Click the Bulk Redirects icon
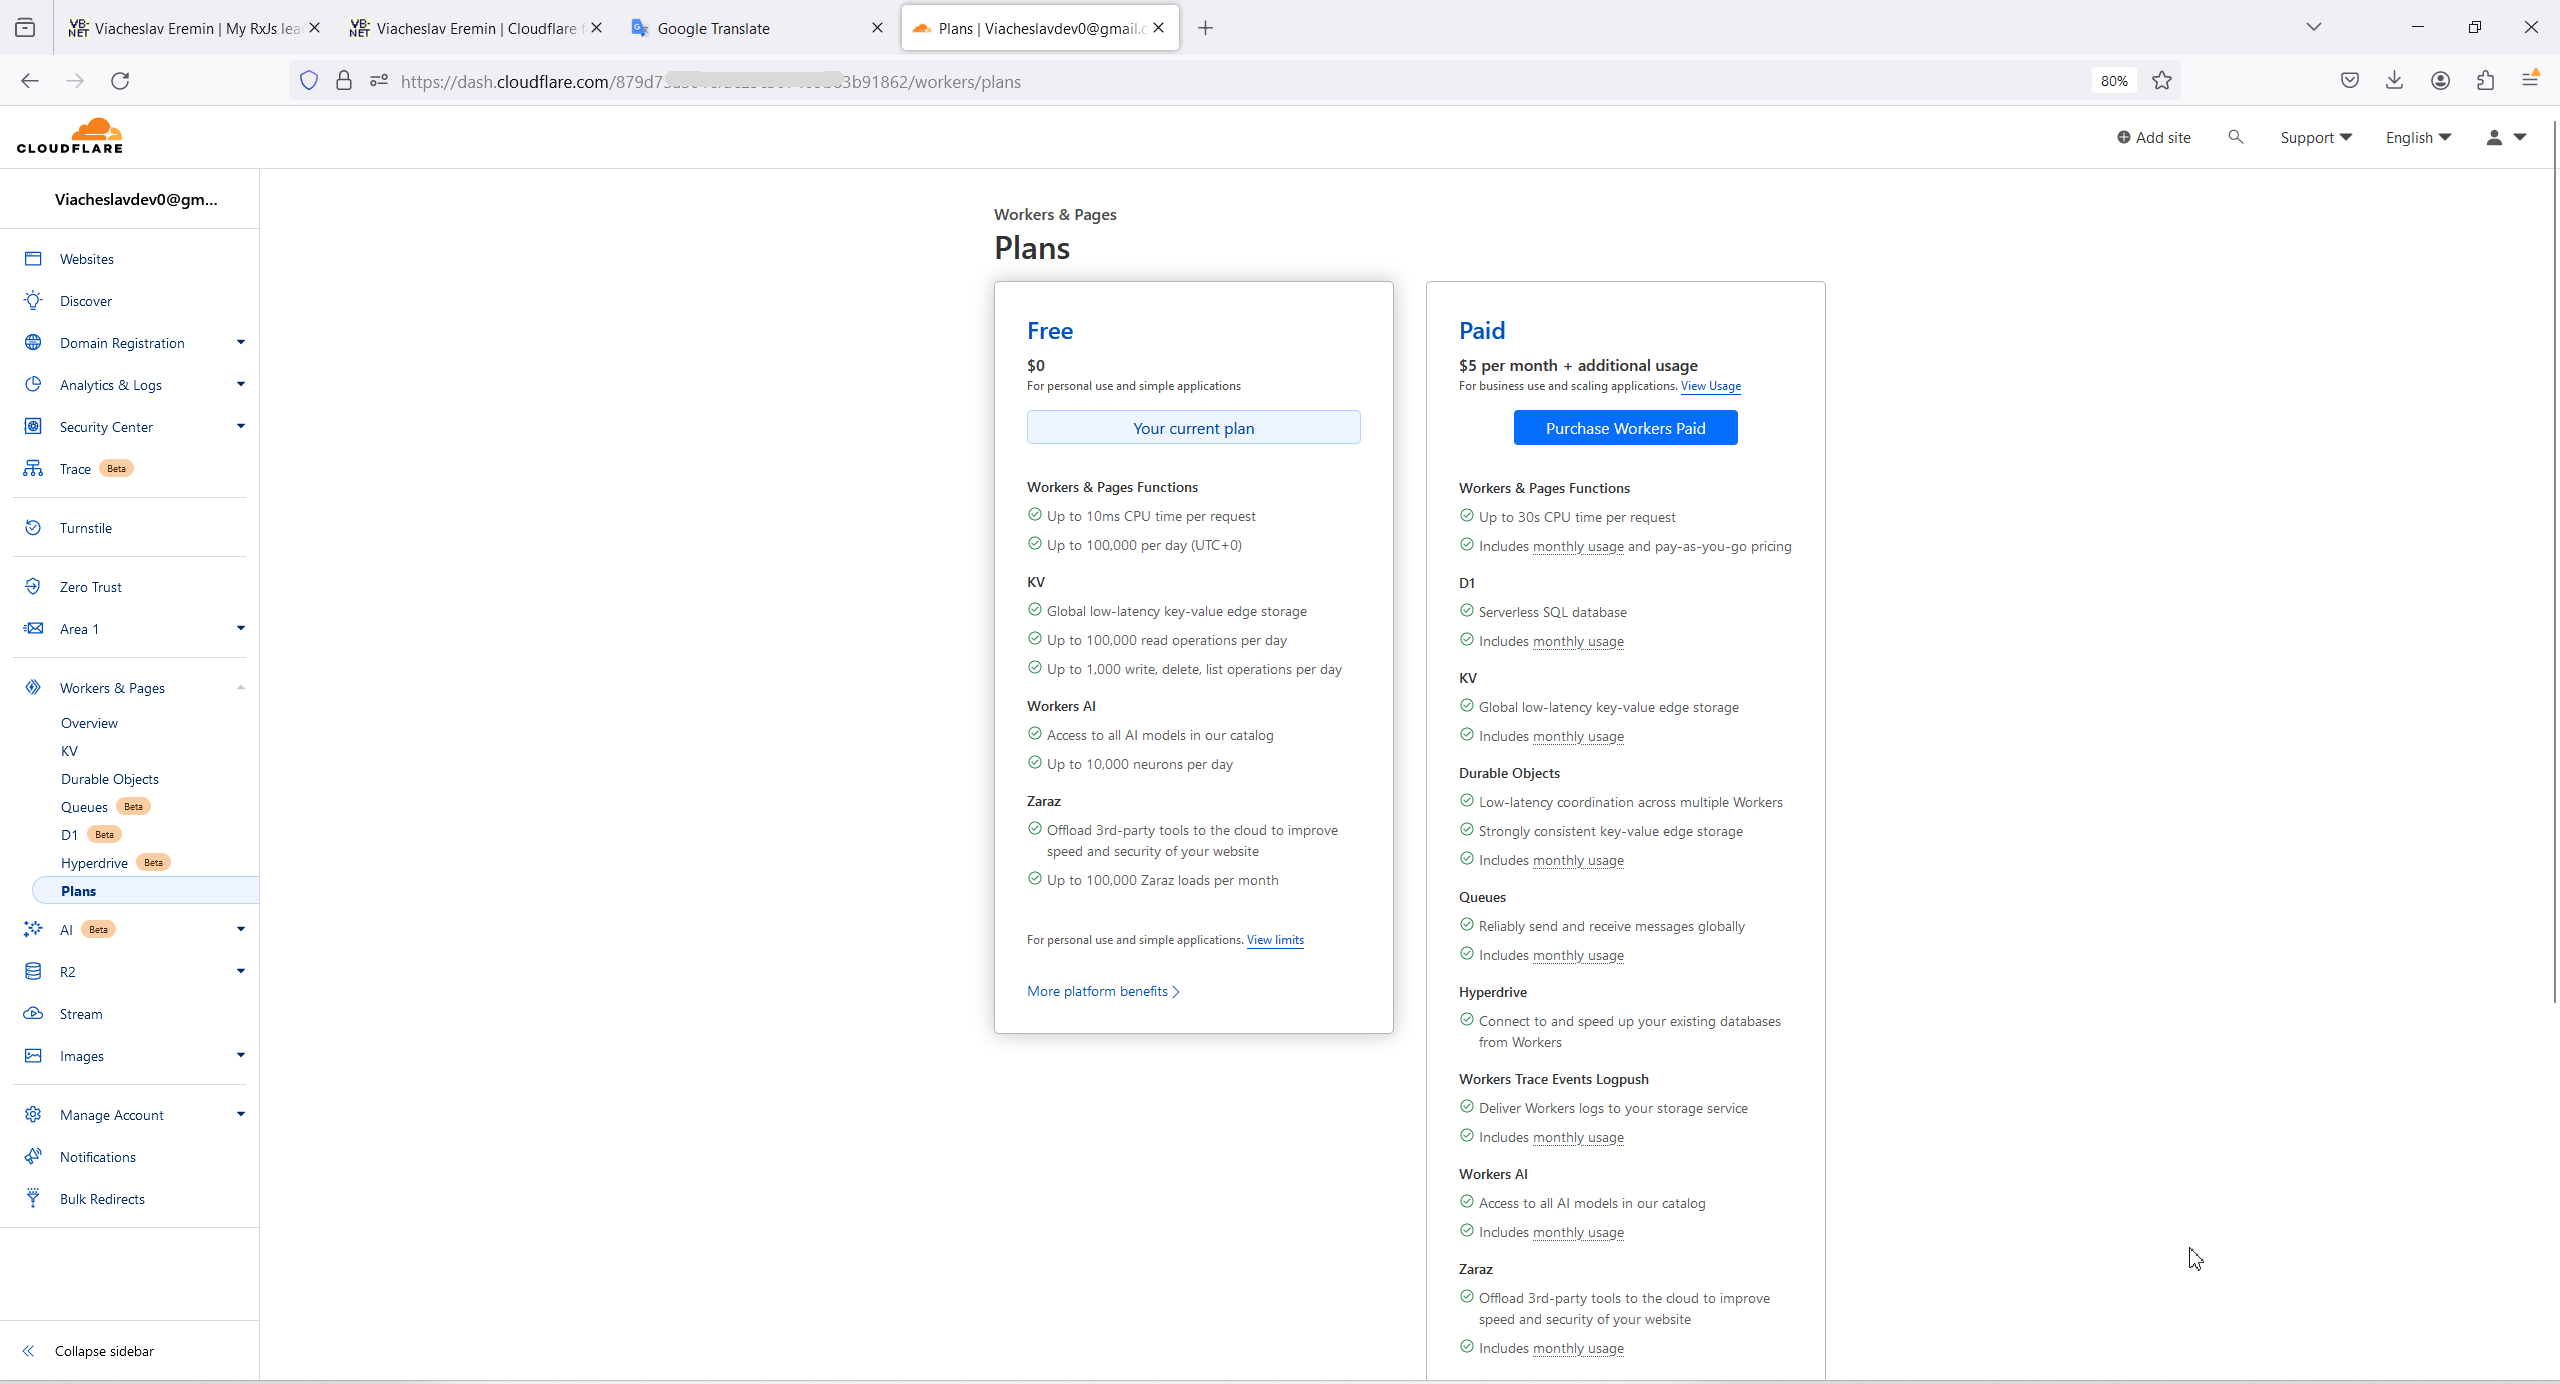 [33, 1198]
